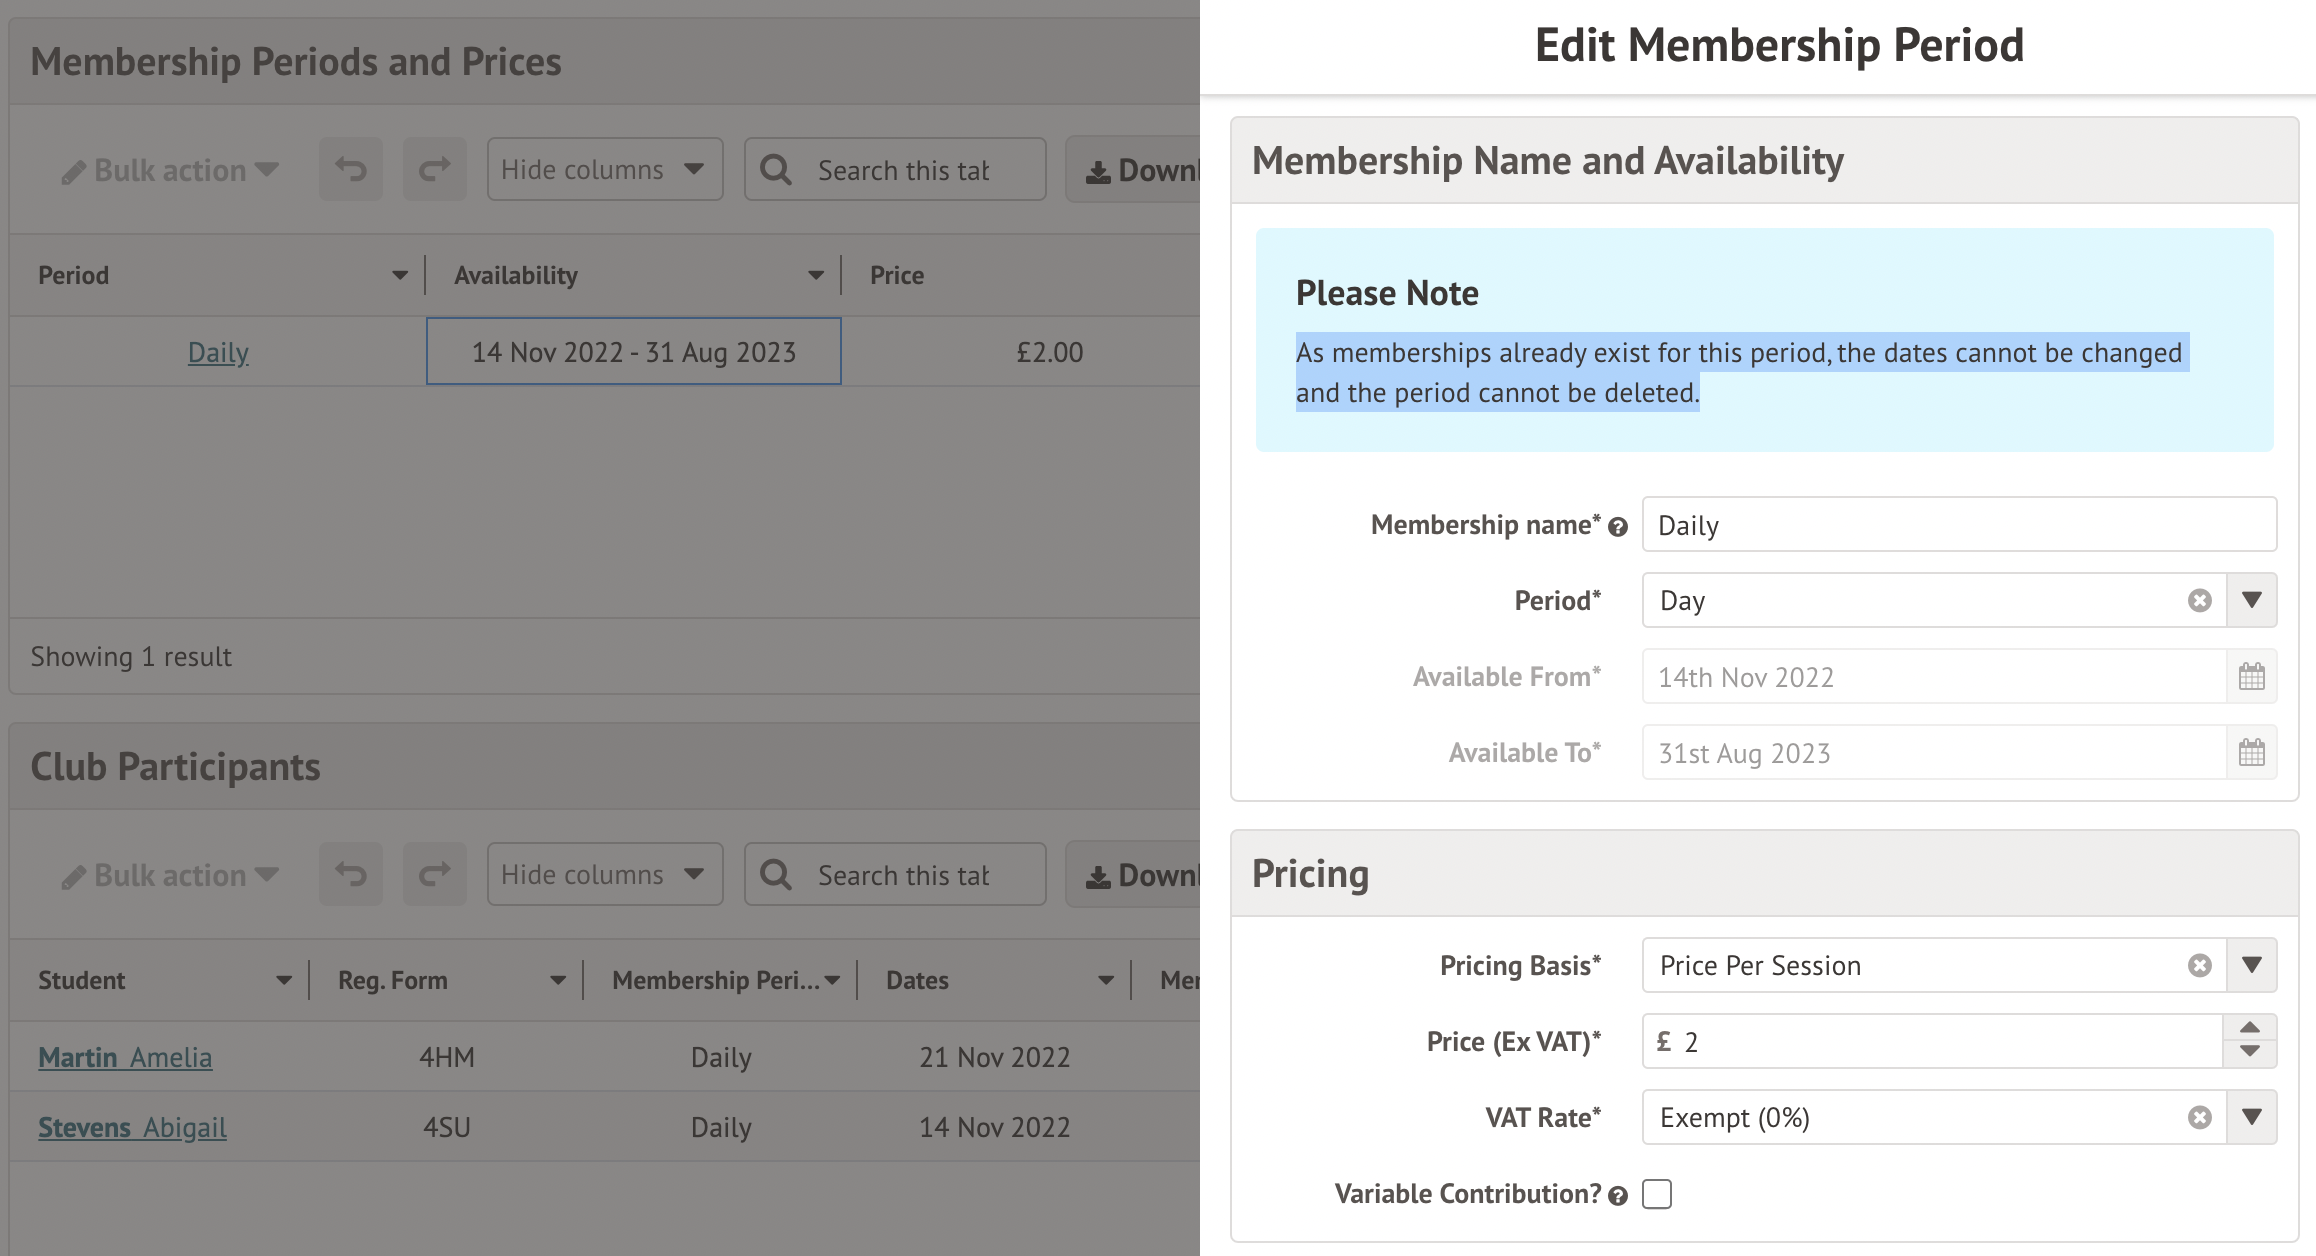Open the Student column header menu
The height and width of the screenshot is (1256, 2316).
pyautogui.click(x=284, y=980)
